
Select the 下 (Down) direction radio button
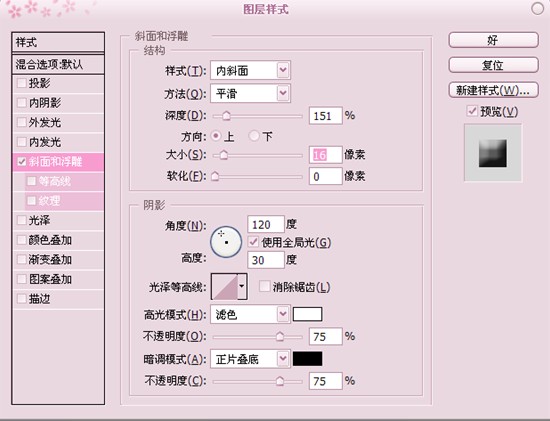(x=254, y=136)
